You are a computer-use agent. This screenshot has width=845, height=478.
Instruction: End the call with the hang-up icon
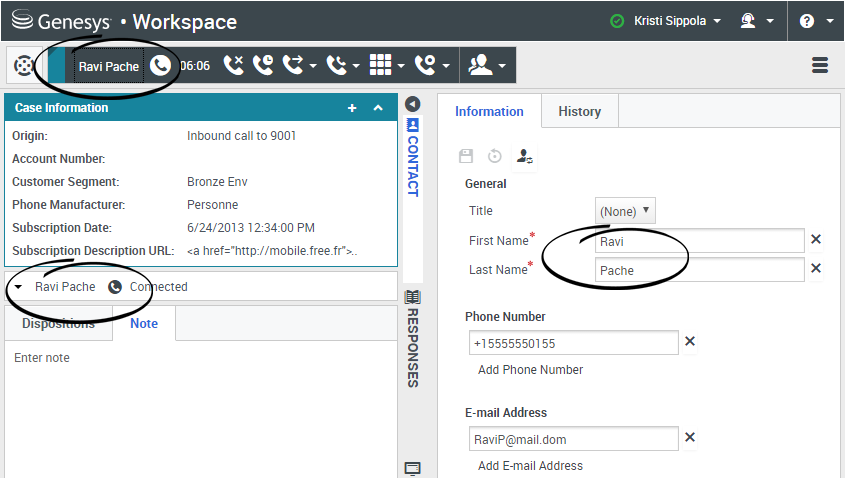pos(233,66)
